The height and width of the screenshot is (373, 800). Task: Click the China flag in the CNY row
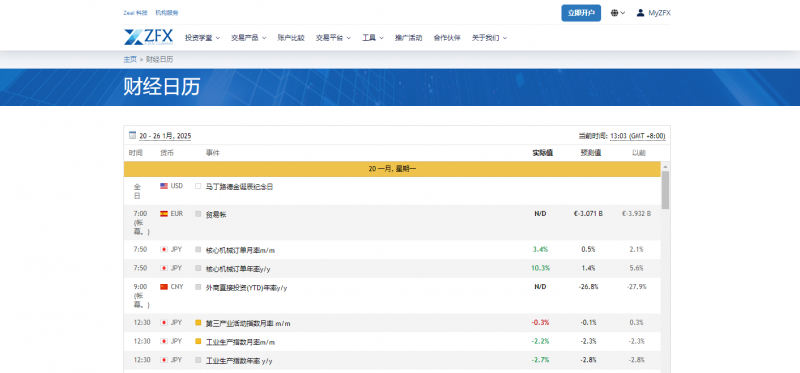[164, 287]
